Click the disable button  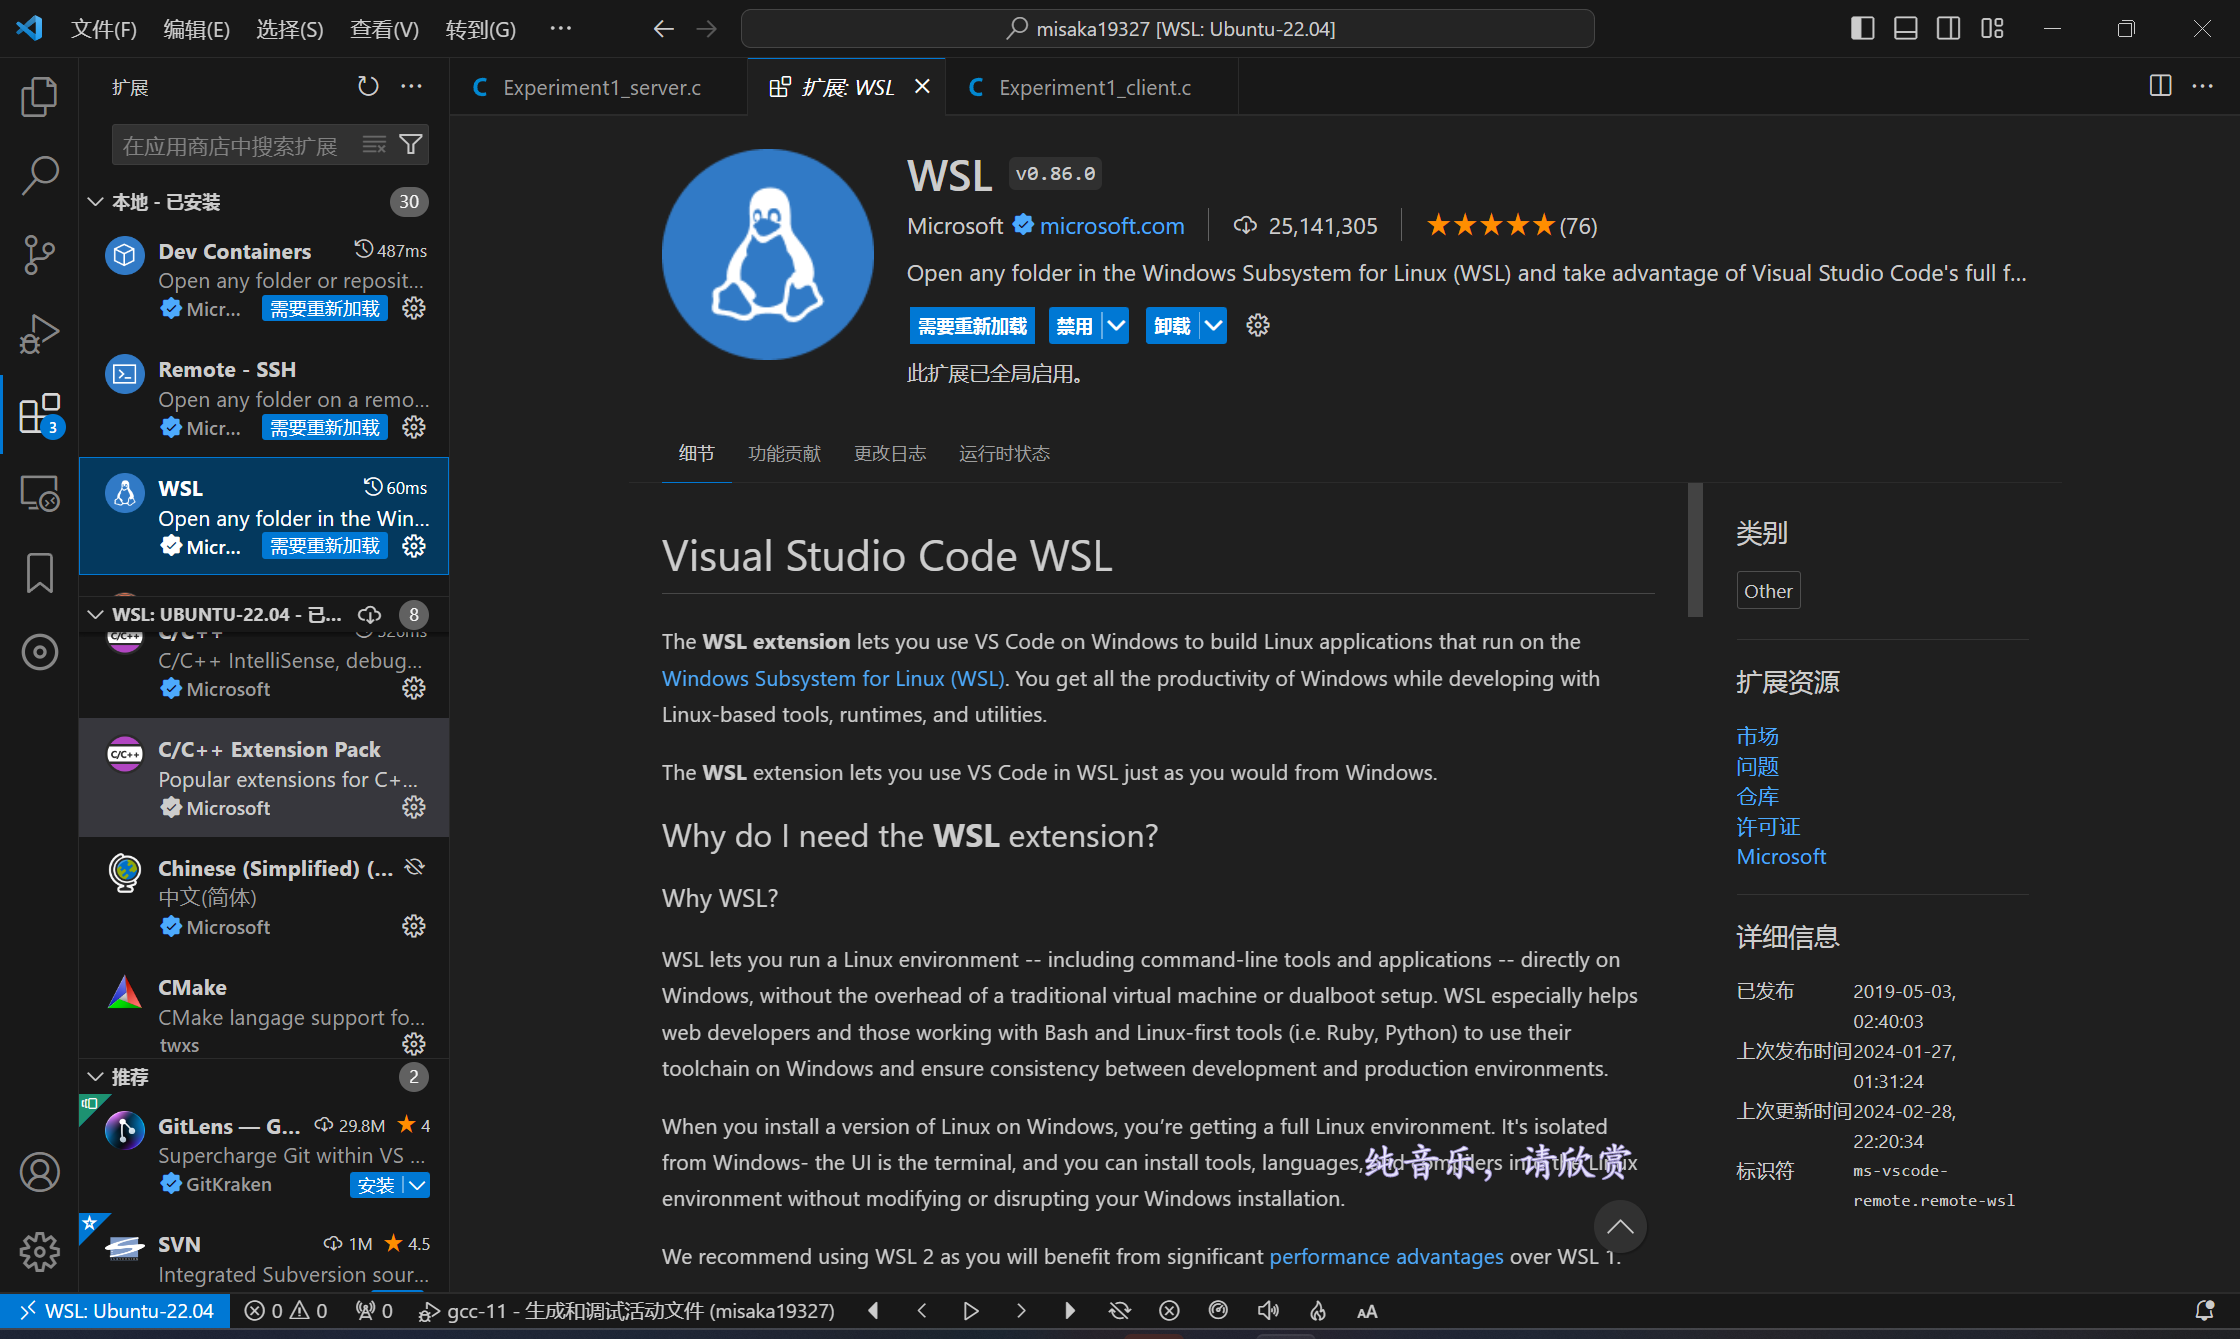coord(1075,326)
